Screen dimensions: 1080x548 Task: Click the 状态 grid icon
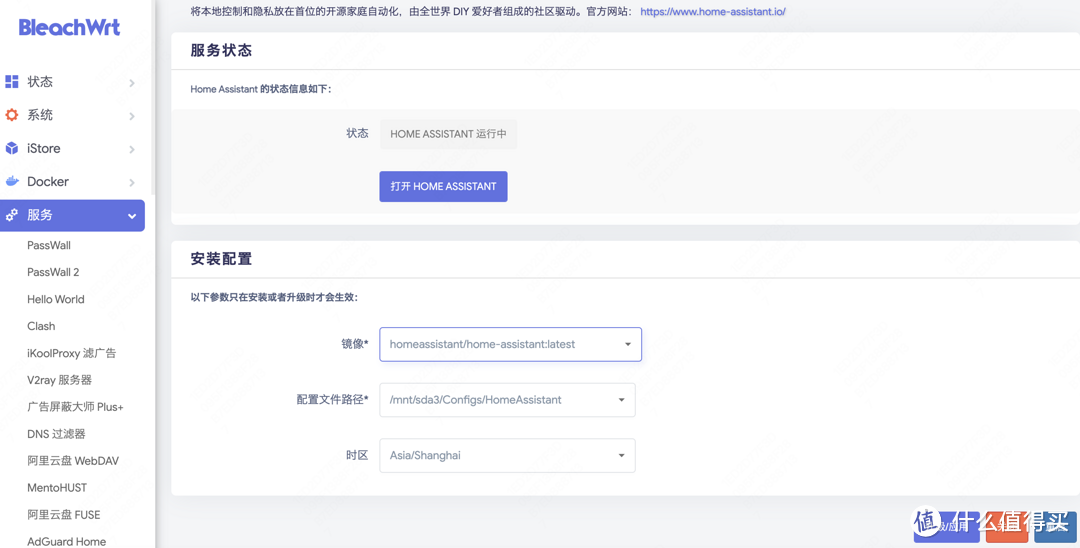[x=12, y=82]
